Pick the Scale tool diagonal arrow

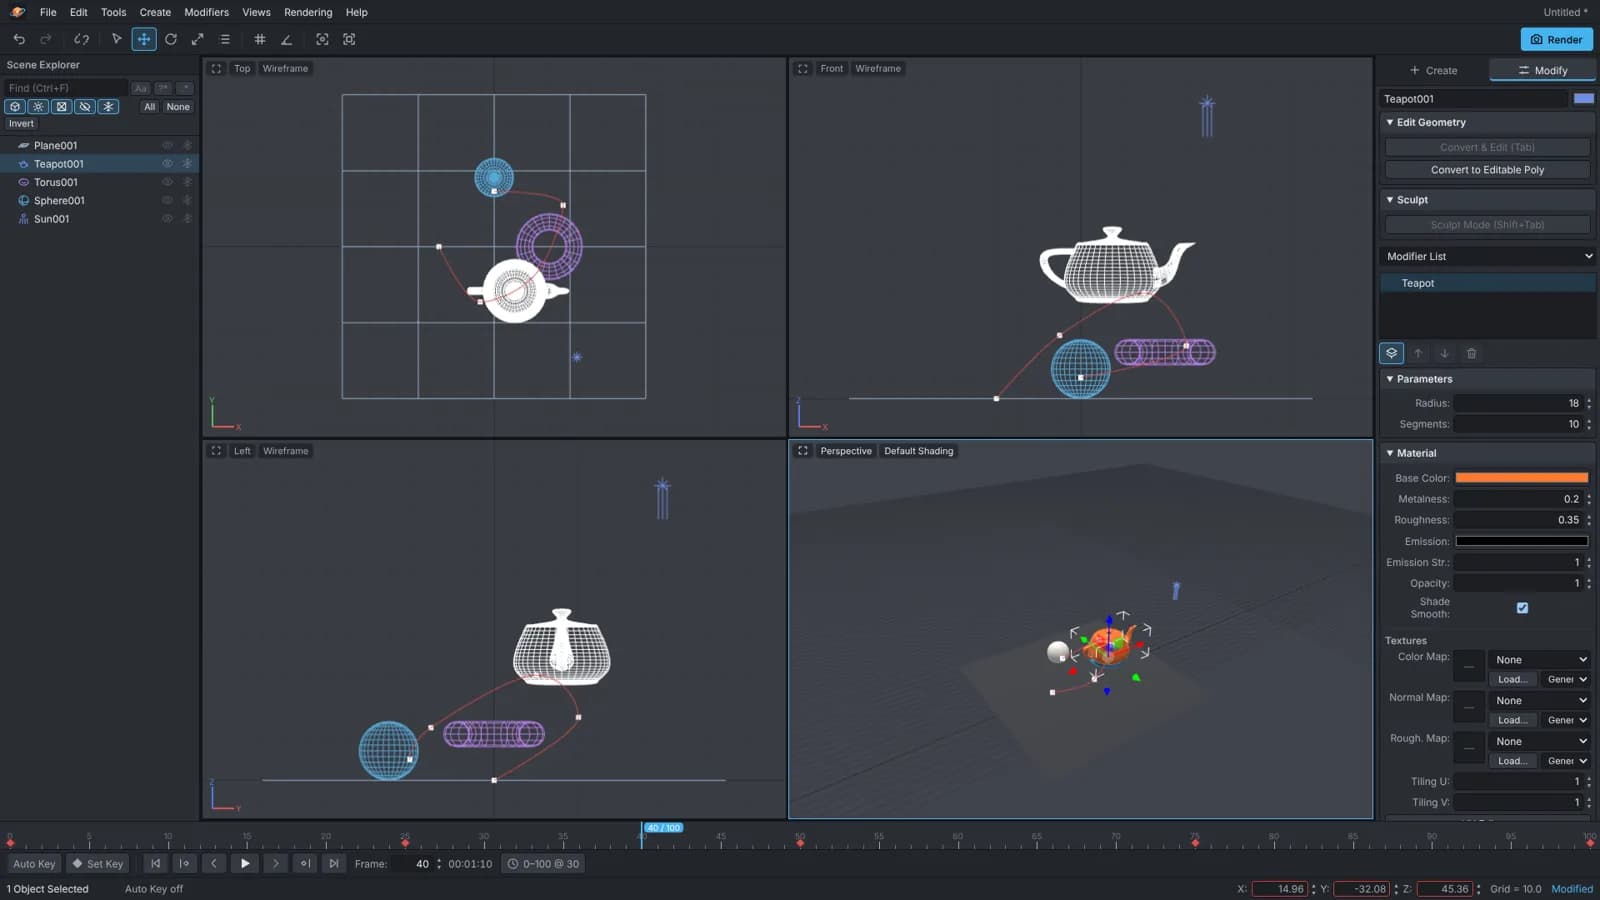[198, 39]
